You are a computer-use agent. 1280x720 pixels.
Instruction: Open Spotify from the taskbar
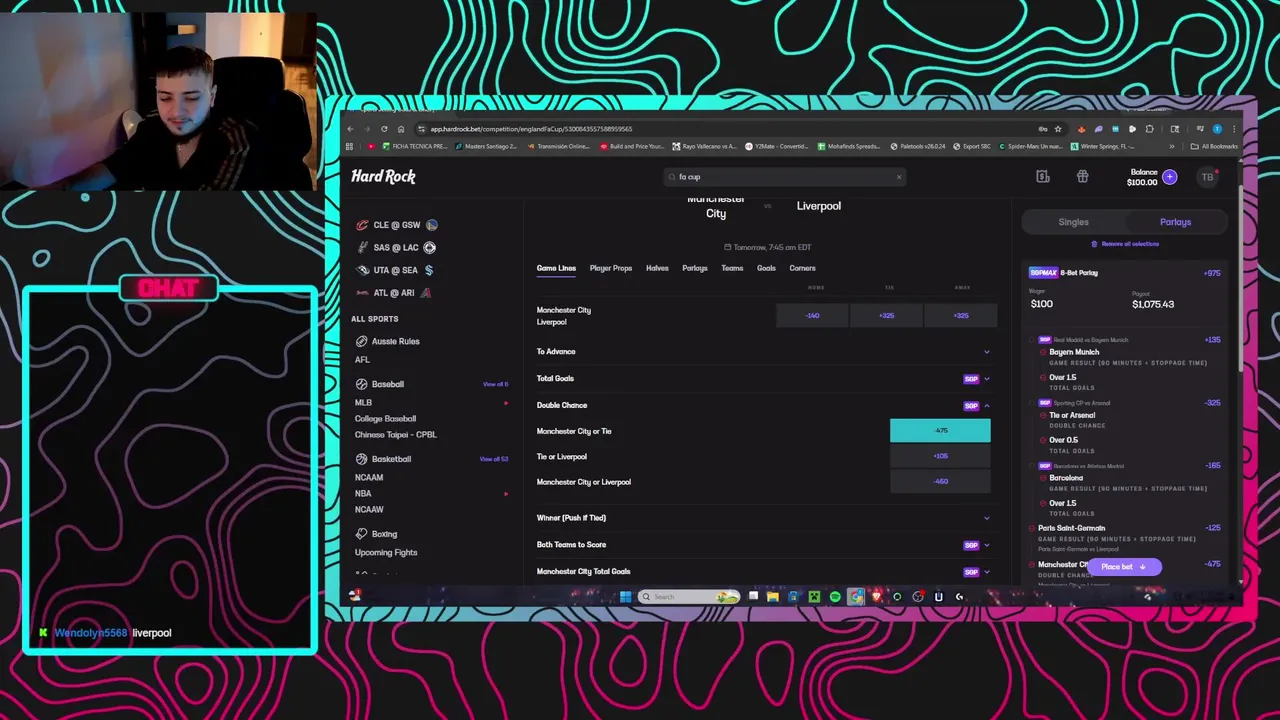(x=835, y=597)
